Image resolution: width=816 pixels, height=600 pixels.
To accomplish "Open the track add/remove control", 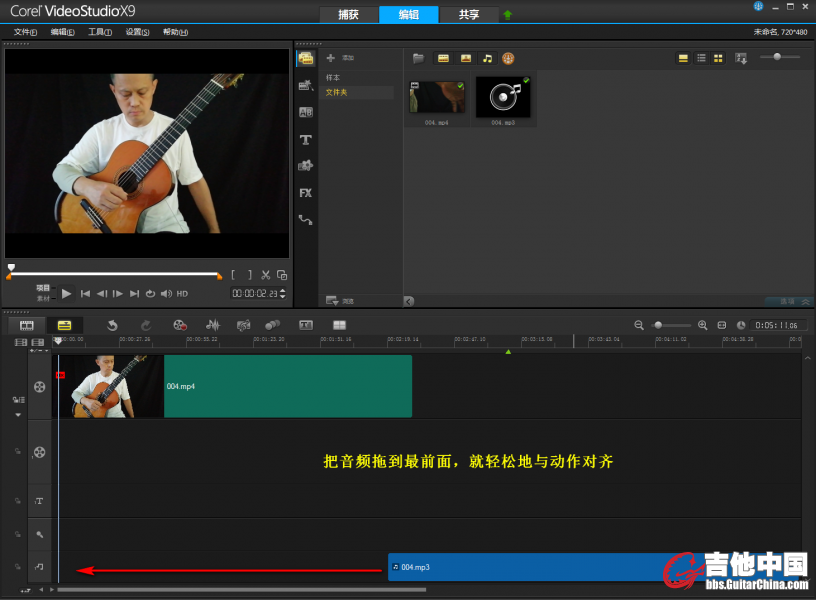I will pos(39,351).
